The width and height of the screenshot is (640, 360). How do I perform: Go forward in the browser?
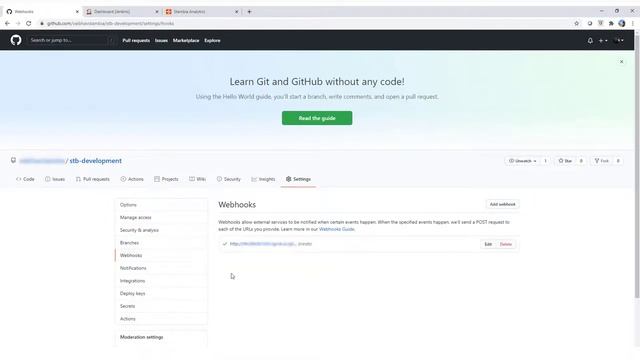click(18, 23)
